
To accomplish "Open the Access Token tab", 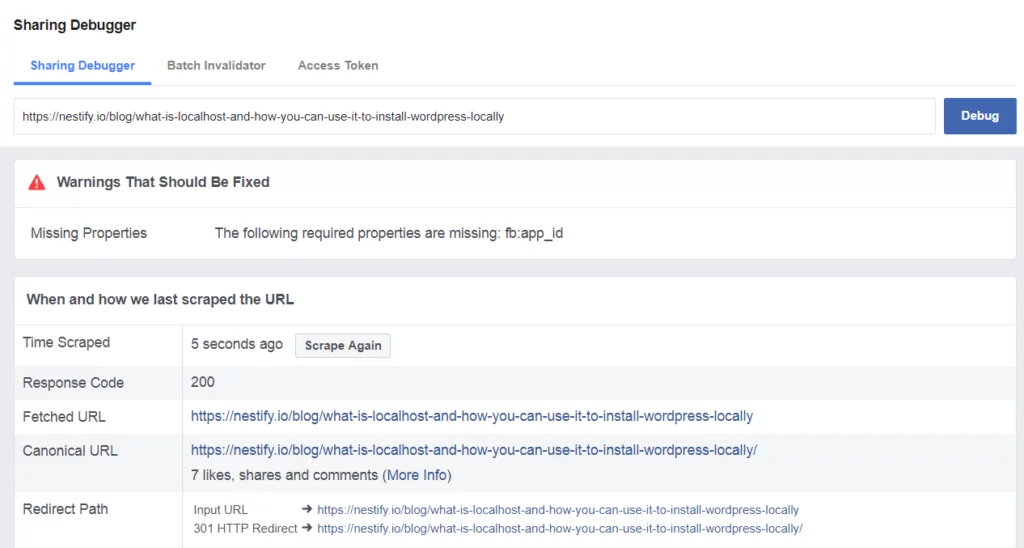I will (x=338, y=65).
